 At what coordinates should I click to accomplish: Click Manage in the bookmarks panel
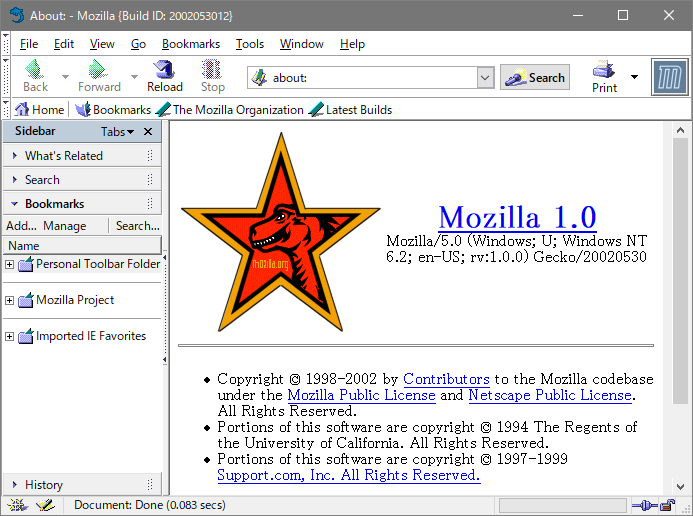pyautogui.click(x=65, y=226)
